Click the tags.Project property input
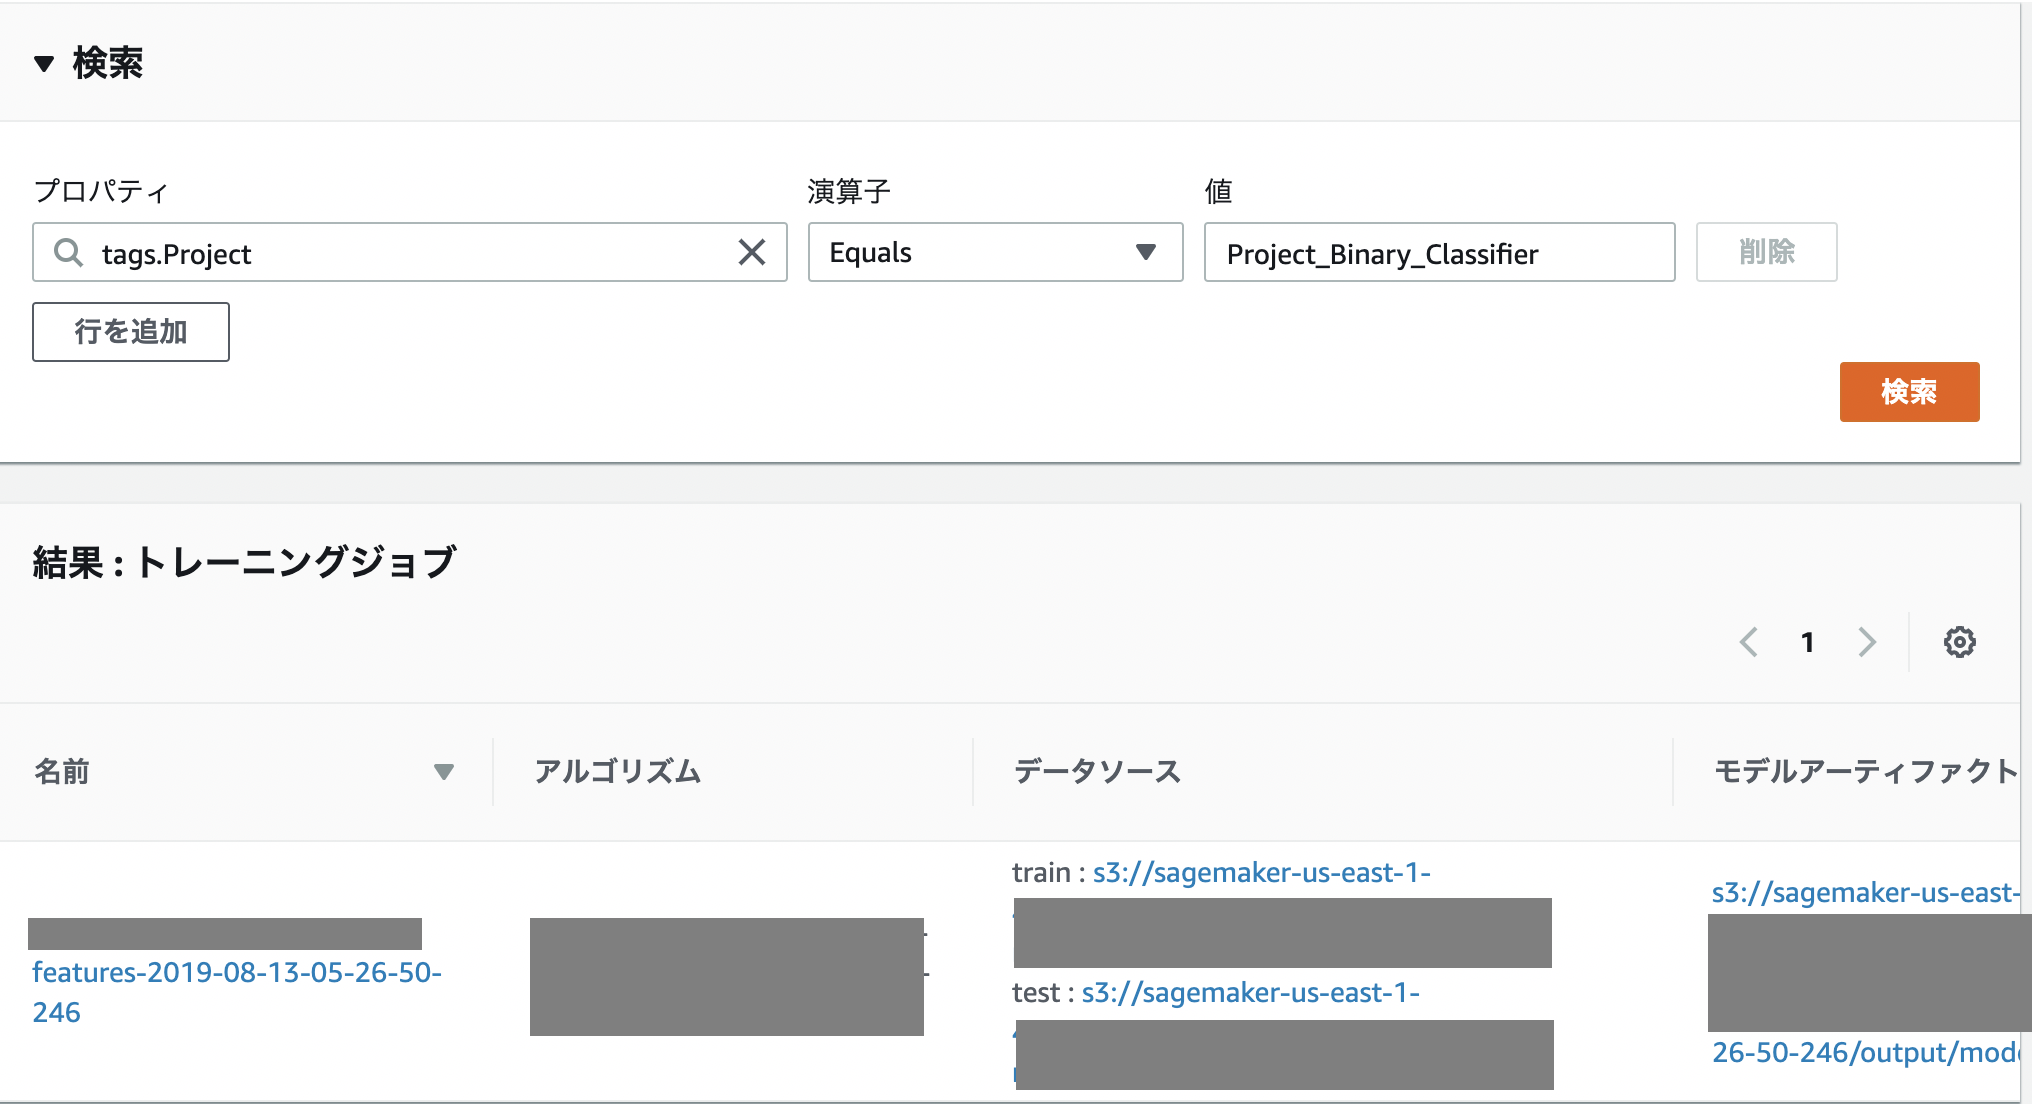 click(x=410, y=253)
